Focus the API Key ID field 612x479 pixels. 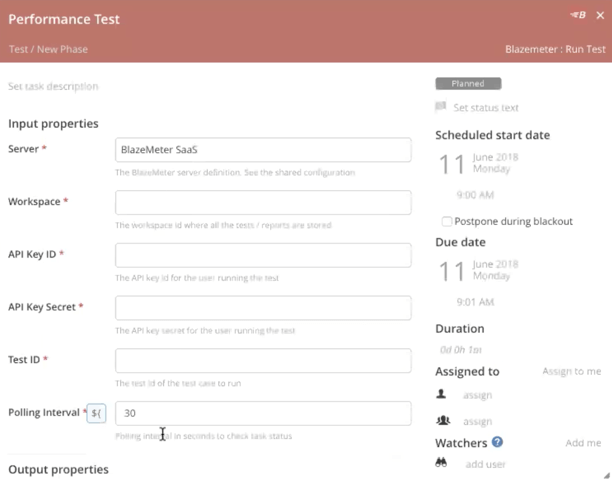pyautogui.click(x=263, y=255)
